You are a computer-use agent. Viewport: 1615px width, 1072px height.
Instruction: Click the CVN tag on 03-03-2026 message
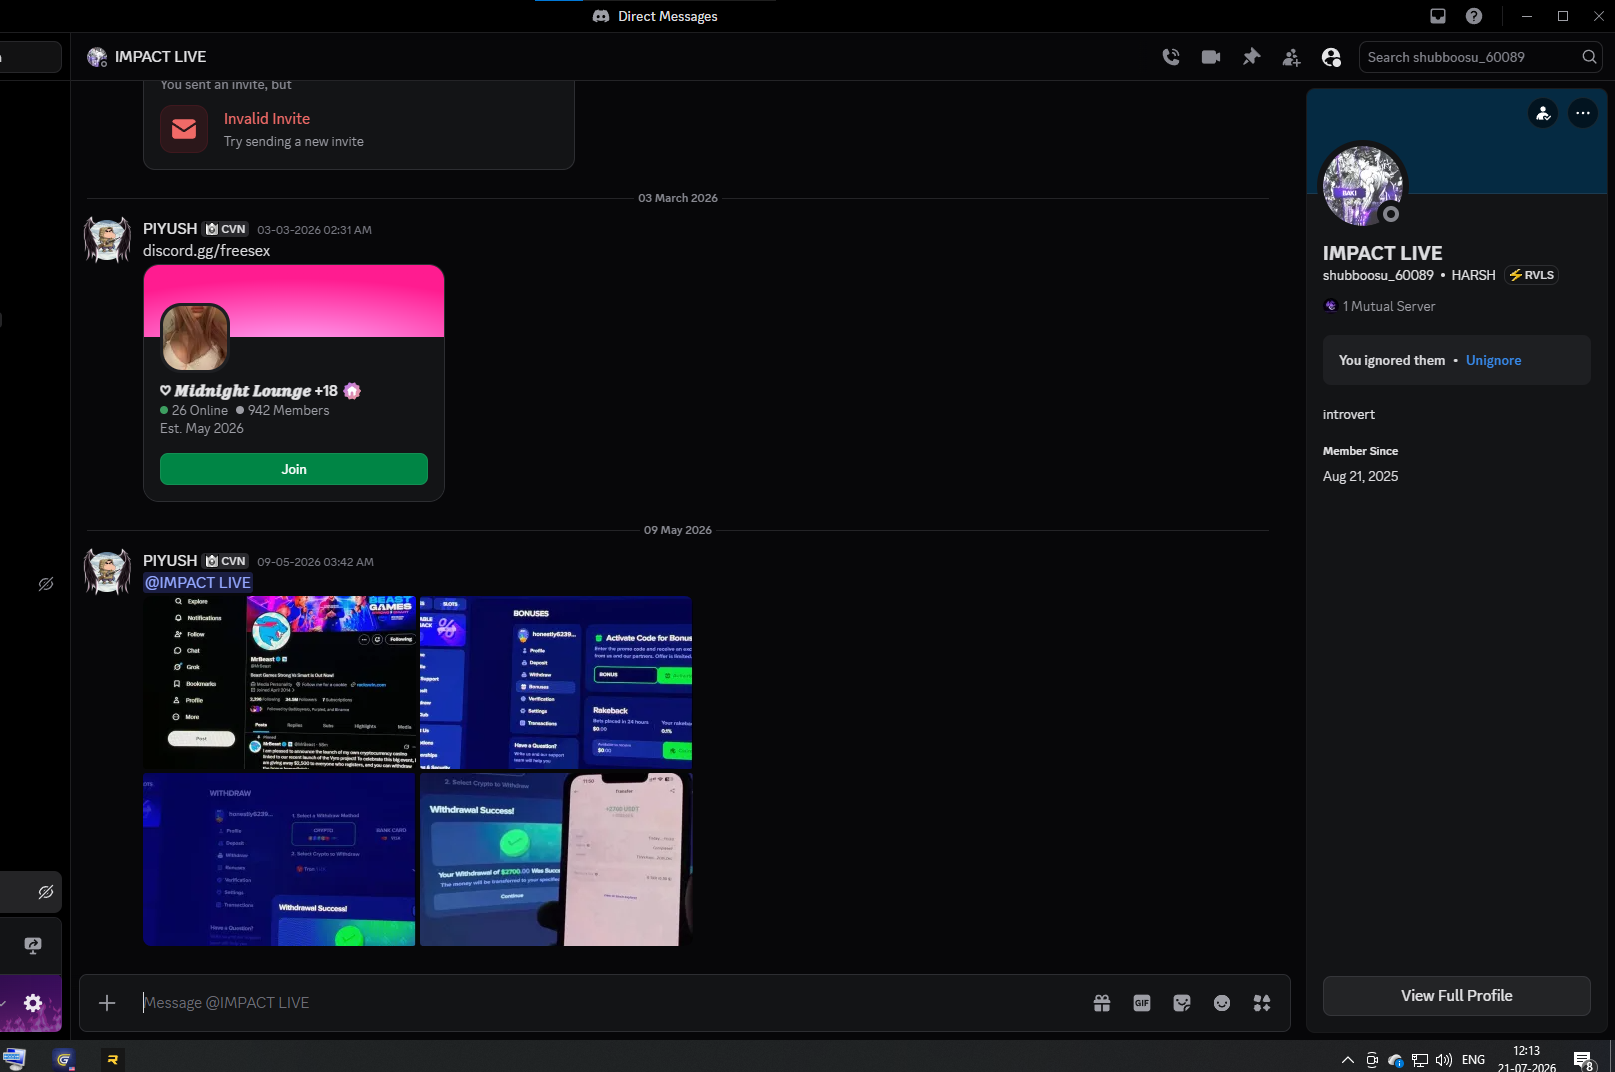point(226,229)
